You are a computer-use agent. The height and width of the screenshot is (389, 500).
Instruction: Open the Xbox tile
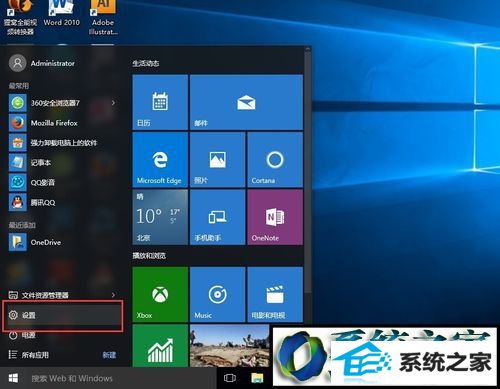160,294
